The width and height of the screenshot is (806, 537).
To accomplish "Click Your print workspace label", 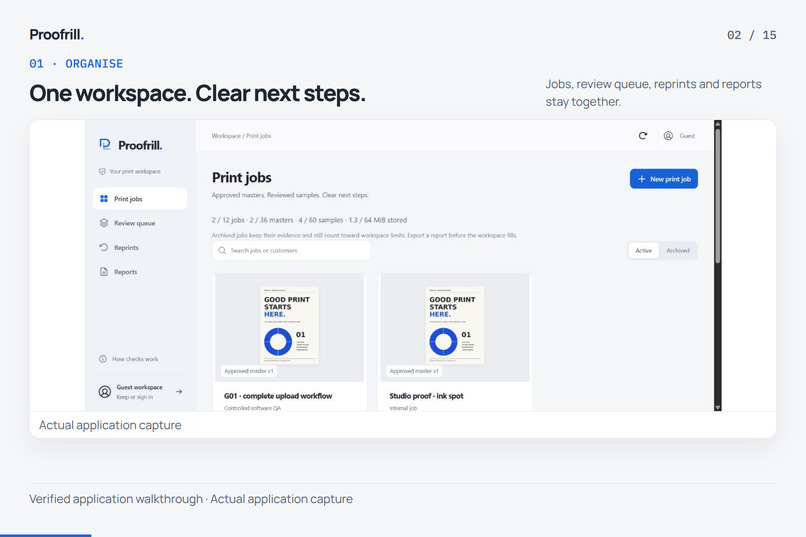I will tap(135, 172).
